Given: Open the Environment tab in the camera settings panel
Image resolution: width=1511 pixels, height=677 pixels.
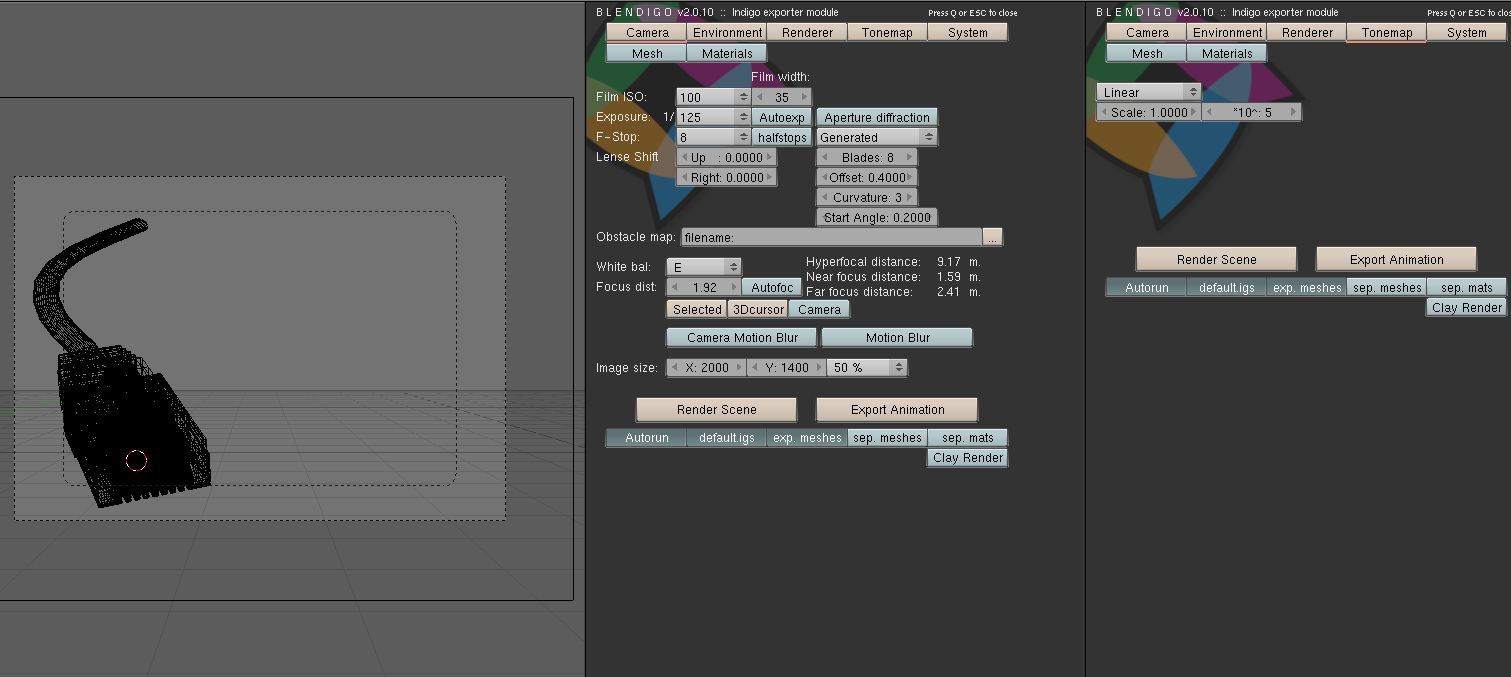Looking at the screenshot, I should click(727, 32).
